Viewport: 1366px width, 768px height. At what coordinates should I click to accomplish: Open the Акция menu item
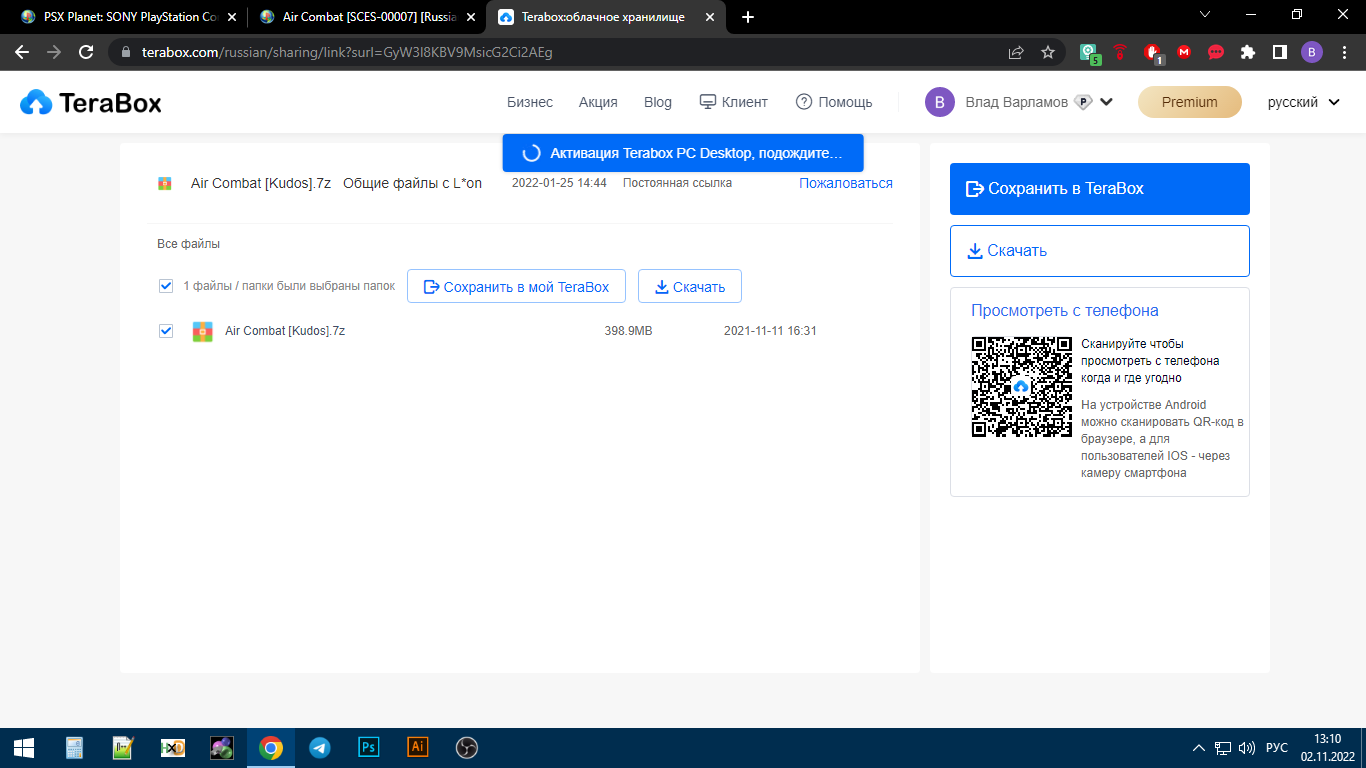(x=598, y=102)
